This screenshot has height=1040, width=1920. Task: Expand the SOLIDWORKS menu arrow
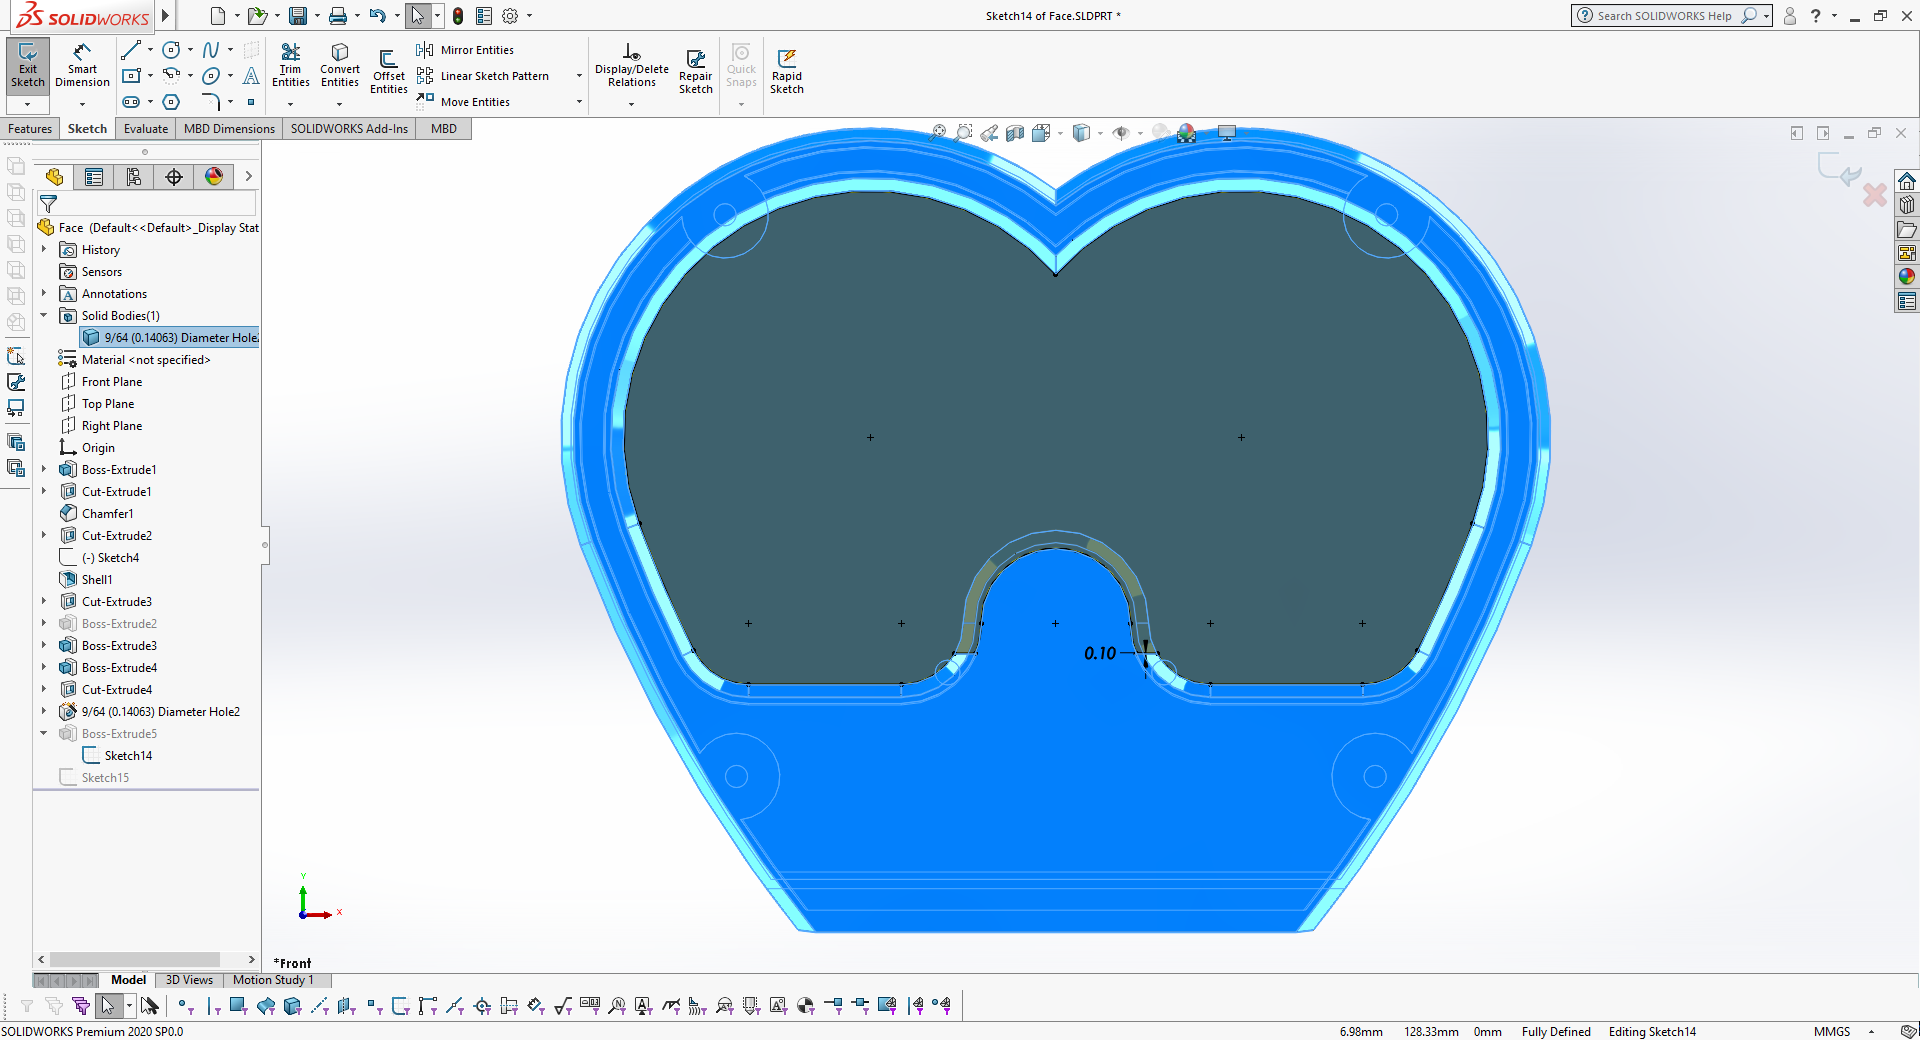(x=165, y=16)
